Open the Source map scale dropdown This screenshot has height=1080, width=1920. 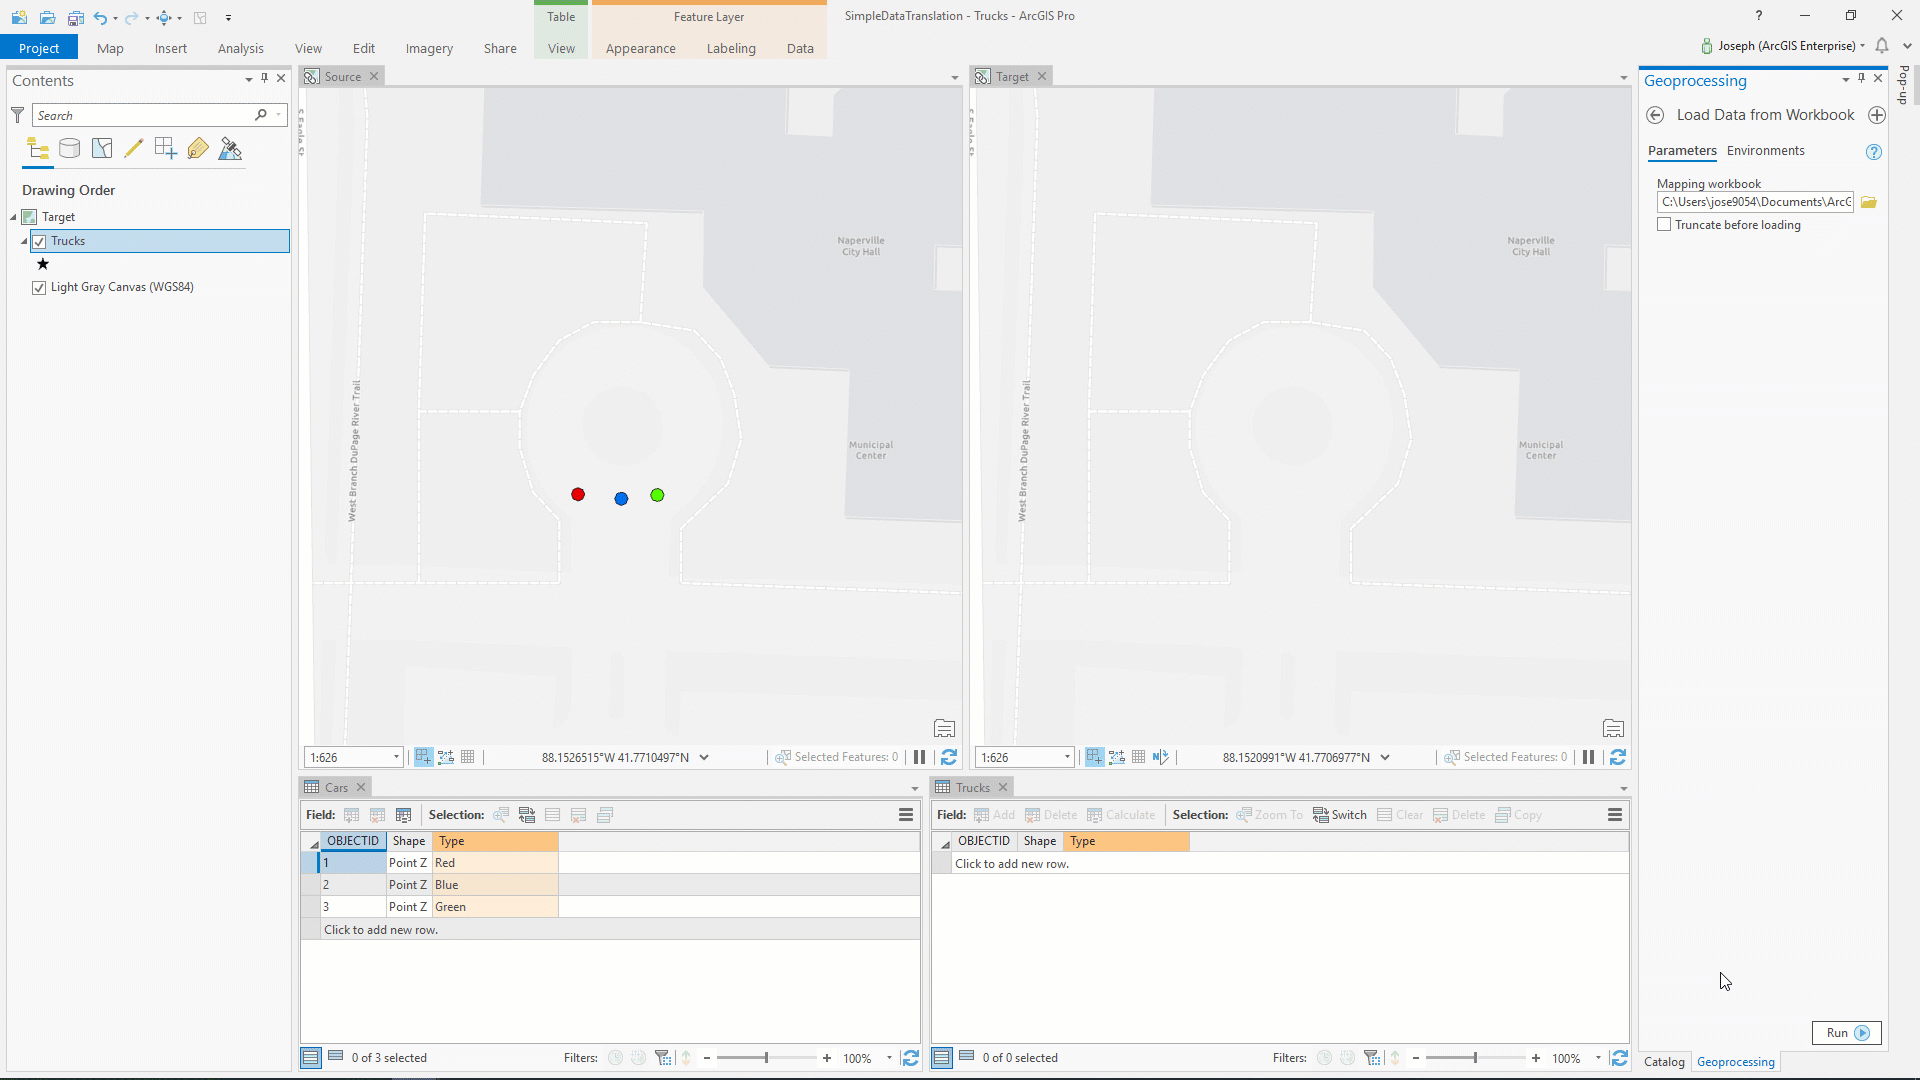coord(397,757)
